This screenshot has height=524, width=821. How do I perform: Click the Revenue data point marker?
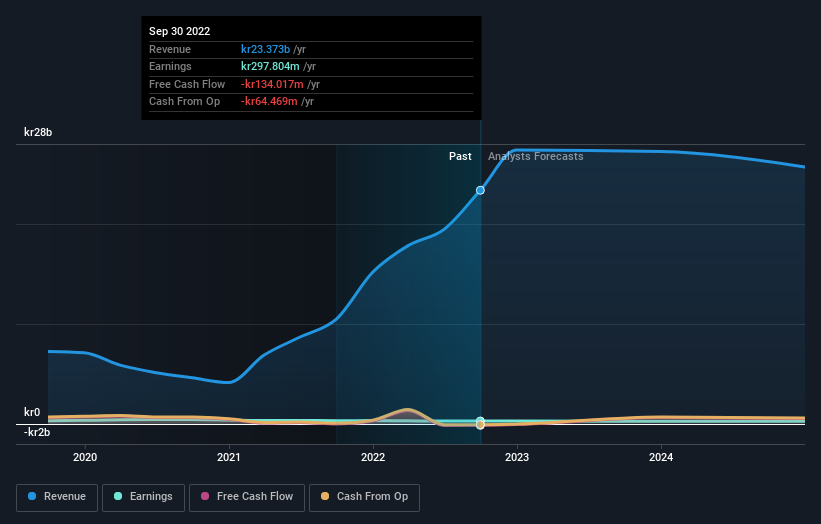(480, 190)
